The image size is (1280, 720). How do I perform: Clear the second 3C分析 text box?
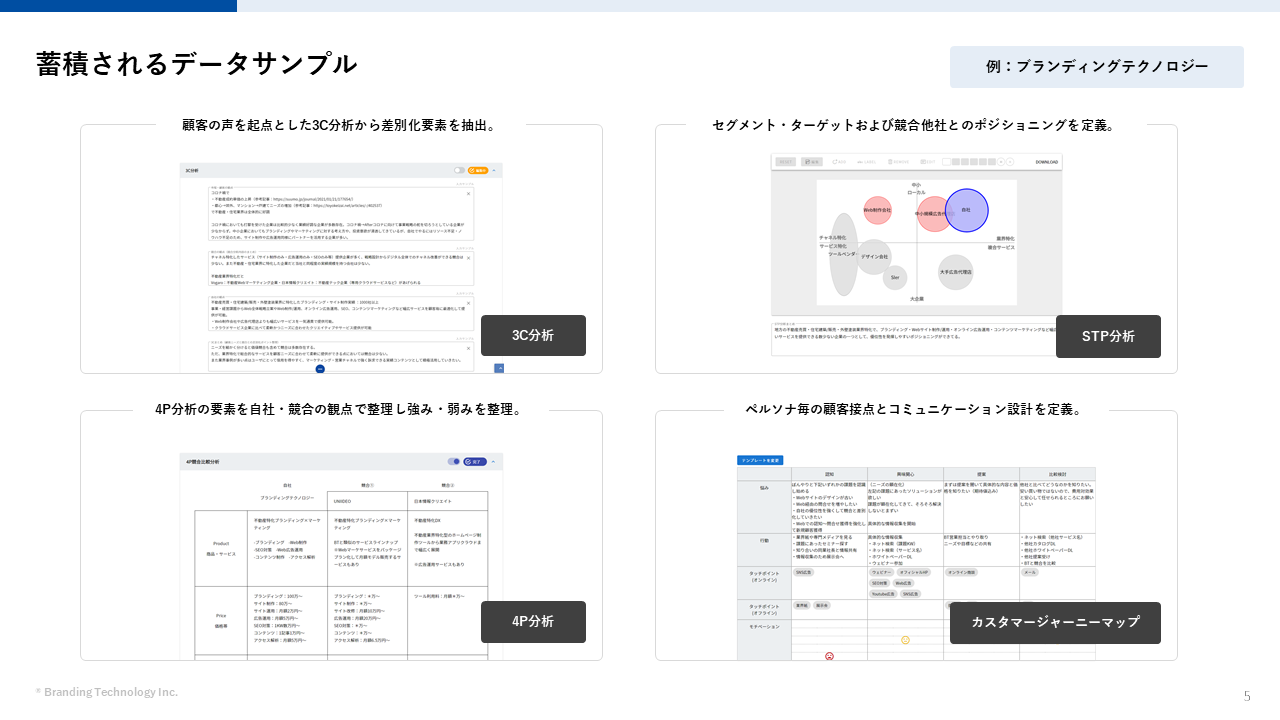click(468, 257)
